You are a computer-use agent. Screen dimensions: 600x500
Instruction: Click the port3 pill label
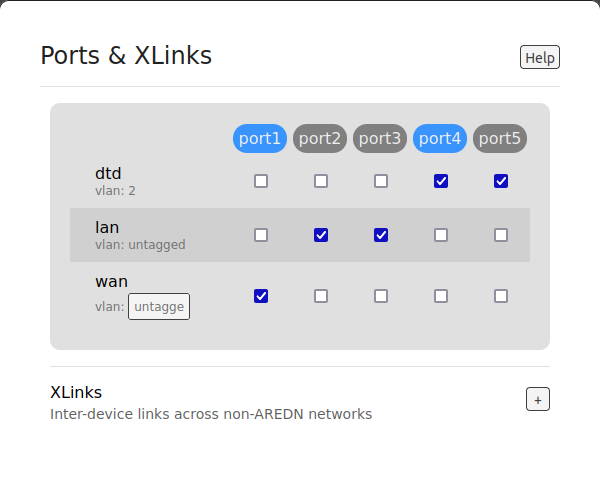pyautogui.click(x=380, y=138)
